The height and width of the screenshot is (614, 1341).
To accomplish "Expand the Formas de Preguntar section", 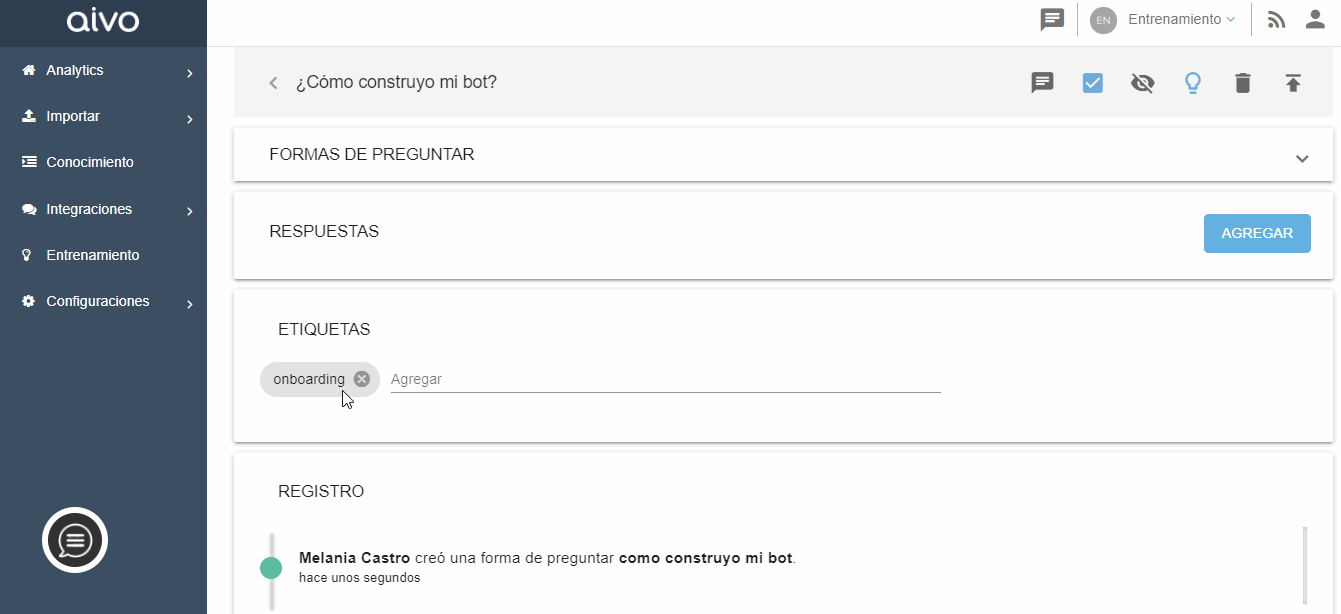I will point(1302,158).
